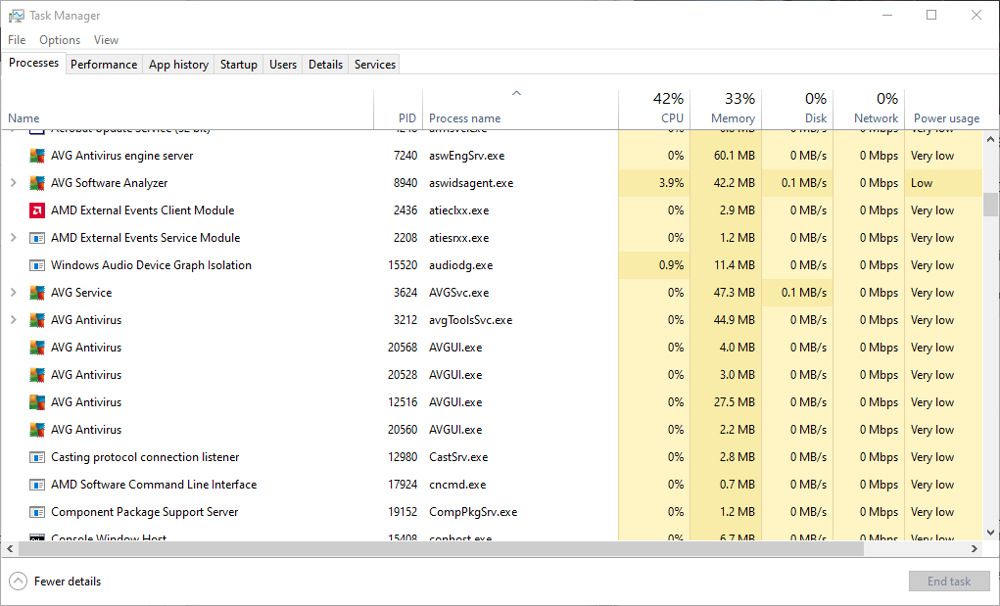This screenshot has height=606, width=1000.
Task: Click the vertical scrollbar thumb
Action: pos(990,204)
